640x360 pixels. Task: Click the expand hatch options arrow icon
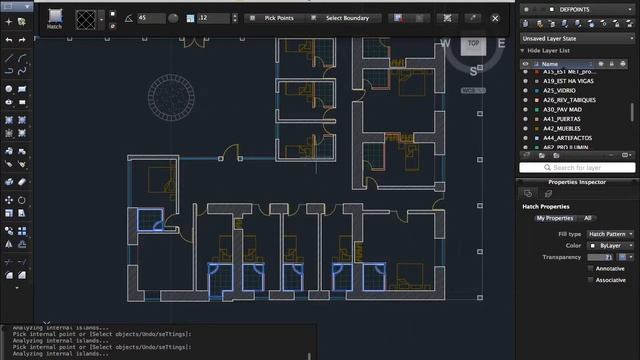point(473,18)
